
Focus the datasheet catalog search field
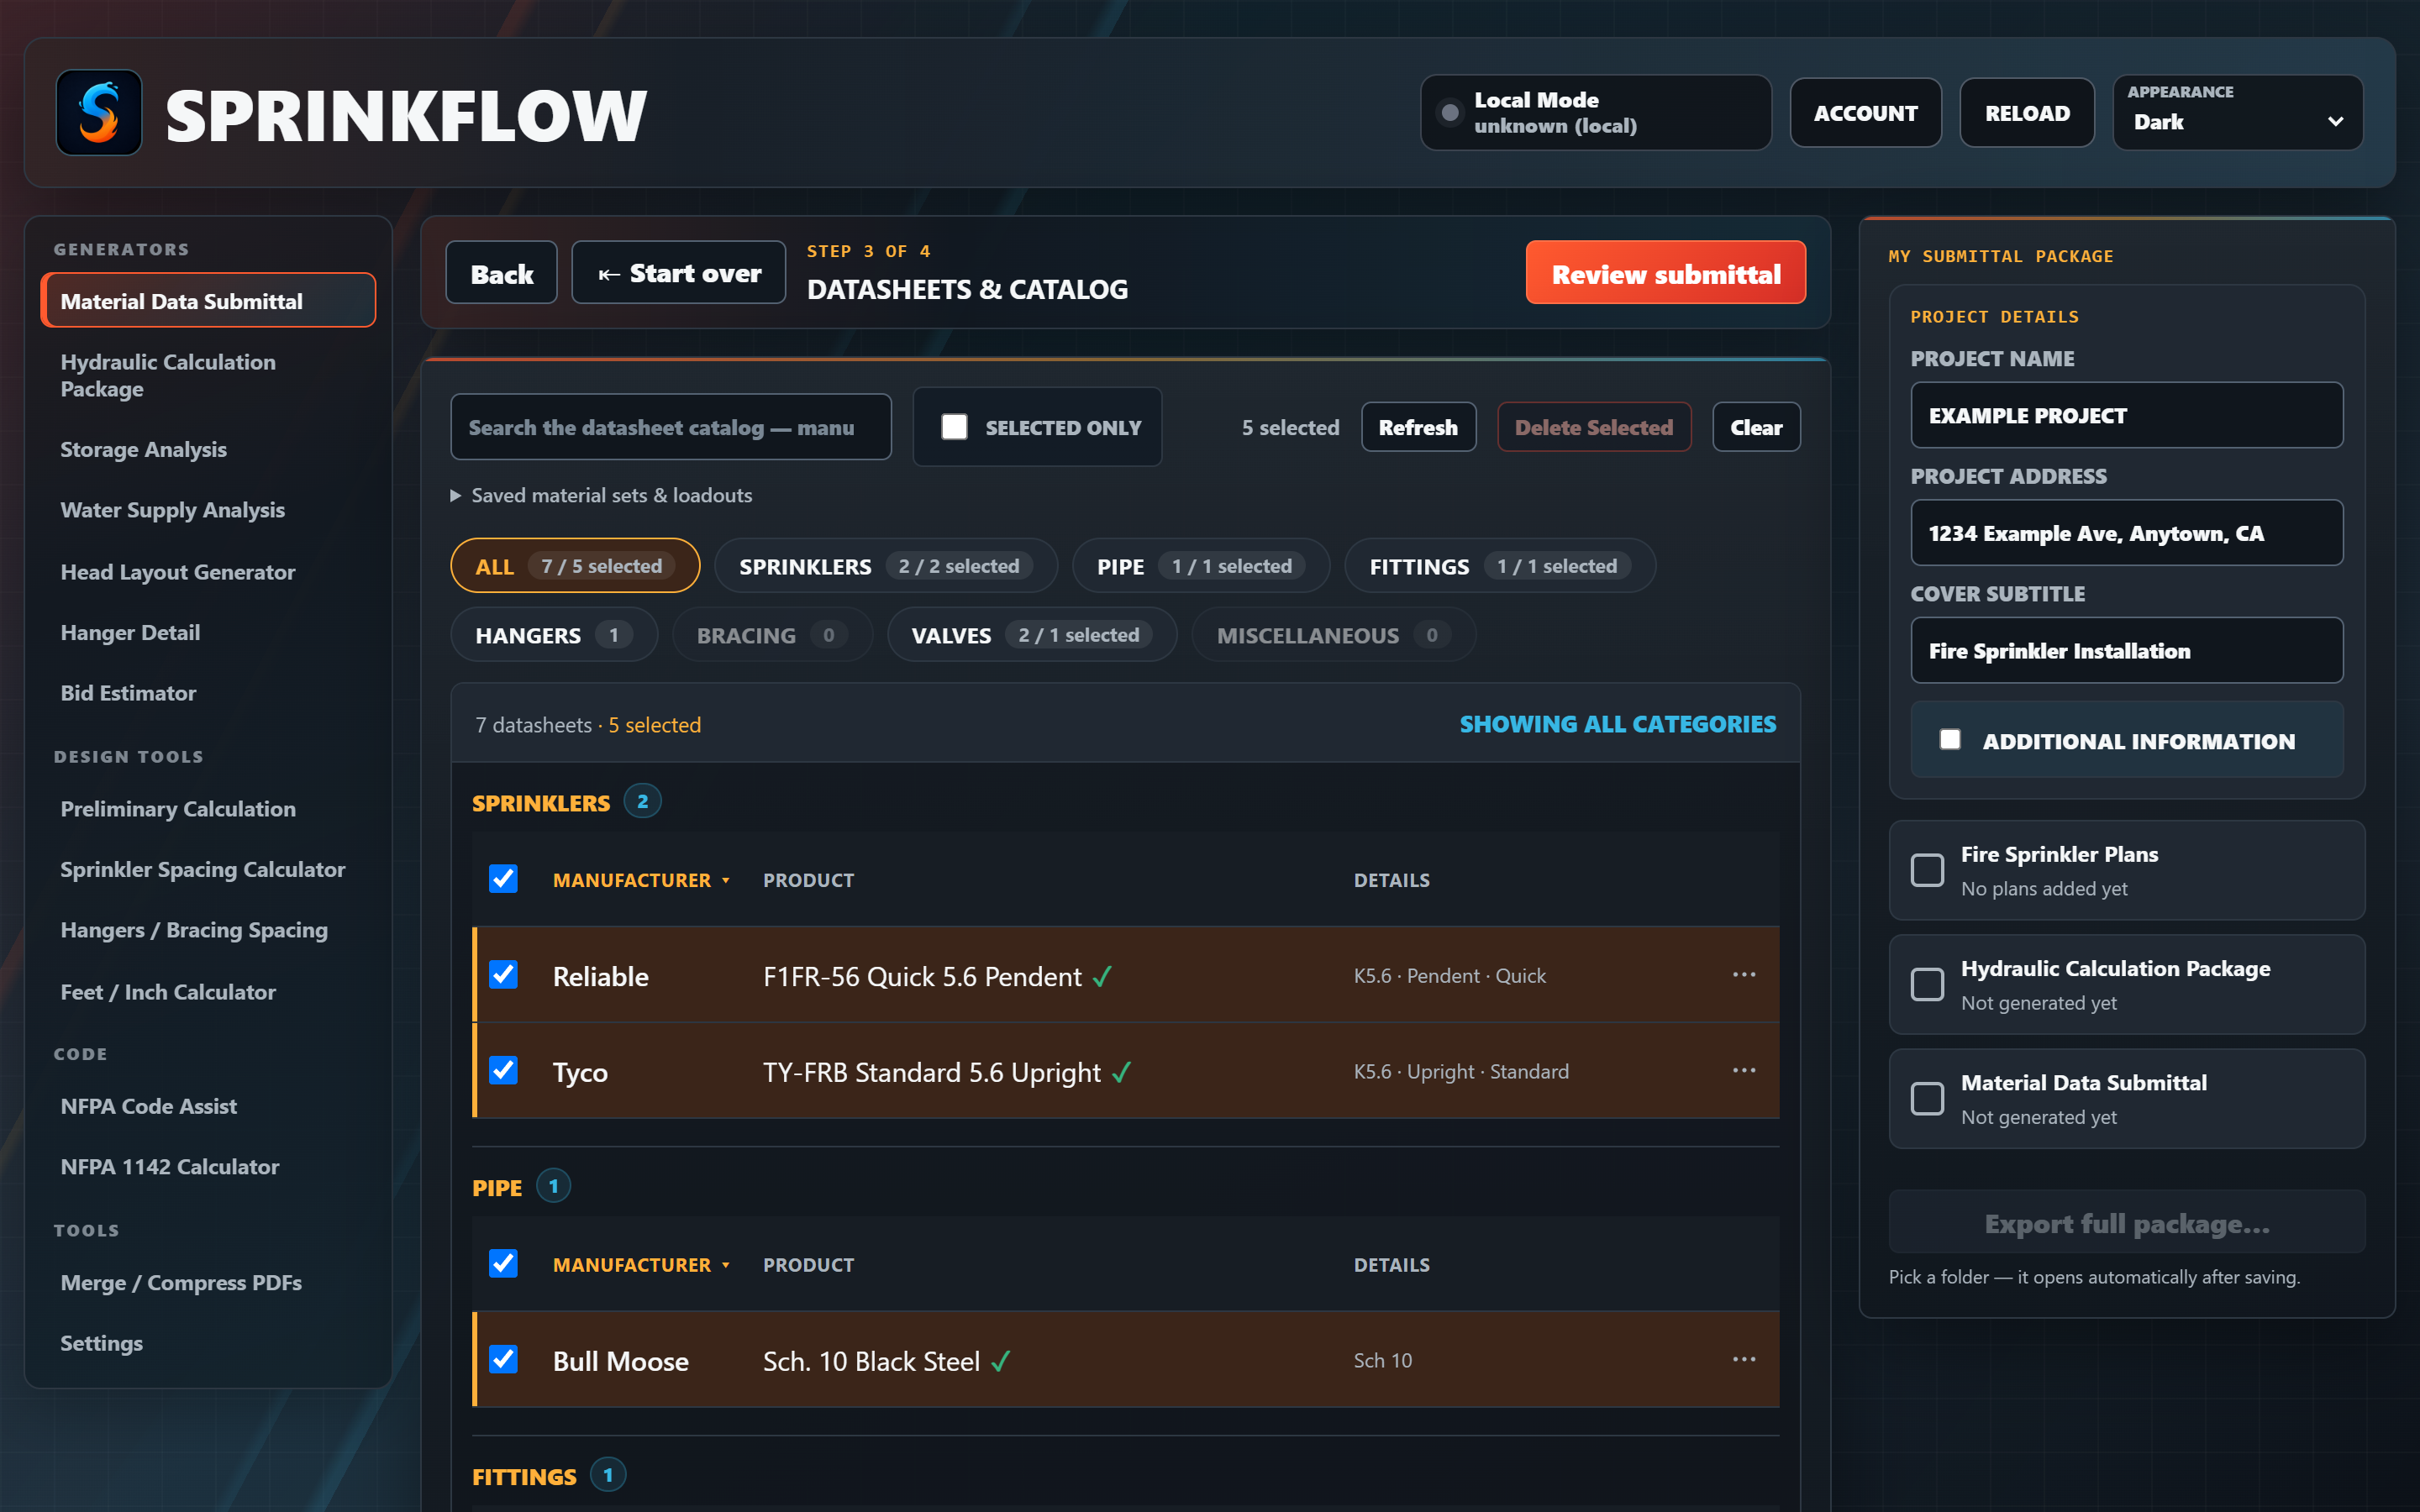coord(671,427)
